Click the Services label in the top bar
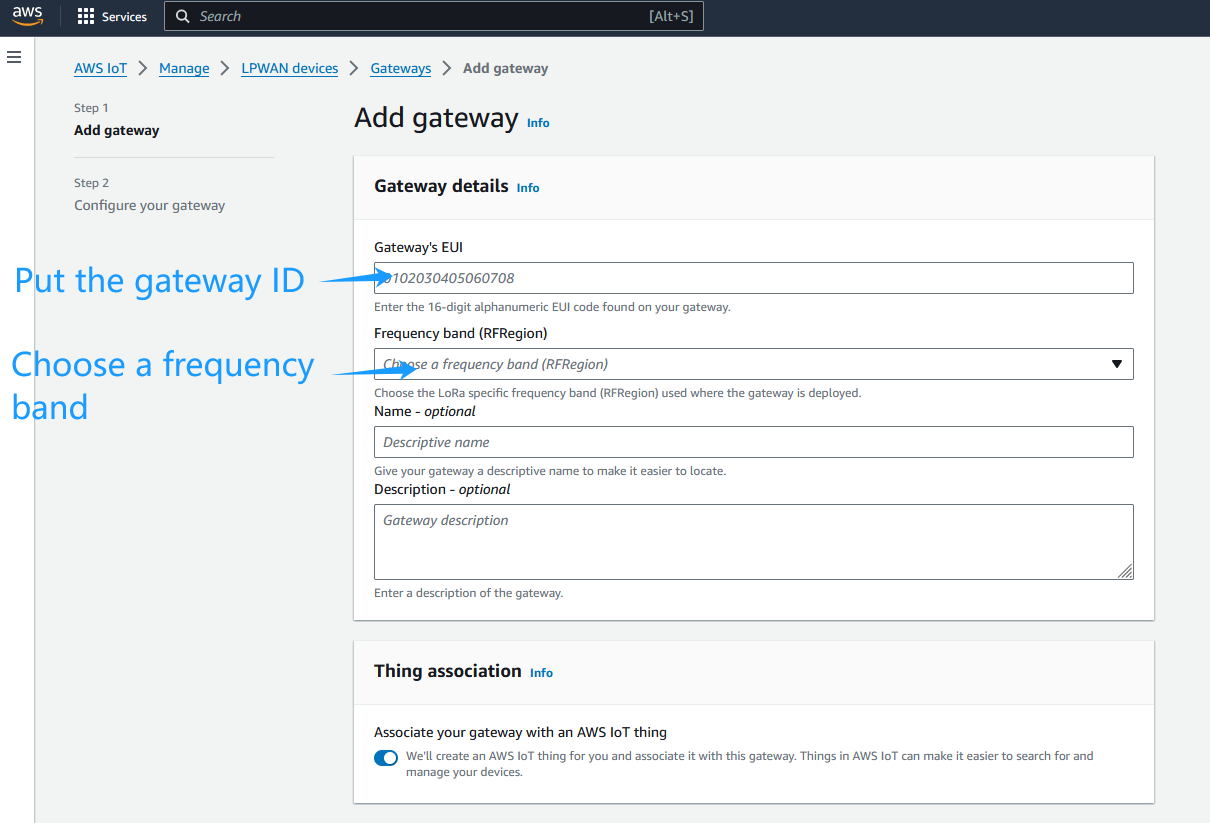The image size is (1210, 823). coord(124,17)
